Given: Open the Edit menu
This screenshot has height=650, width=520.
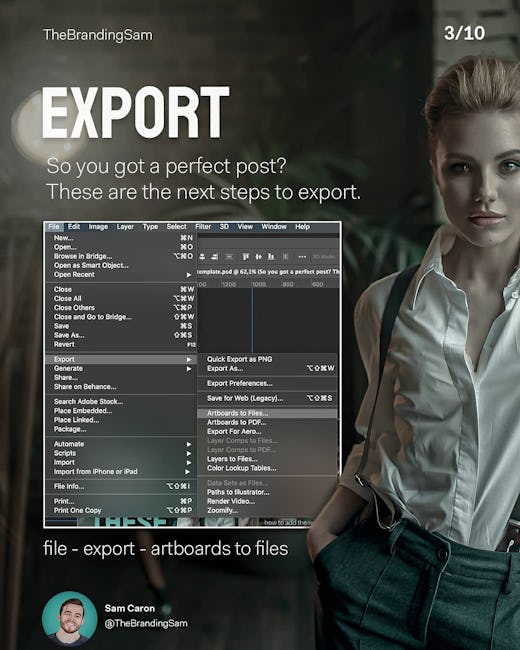Looking at the screenshot, I should coord(74,227).
